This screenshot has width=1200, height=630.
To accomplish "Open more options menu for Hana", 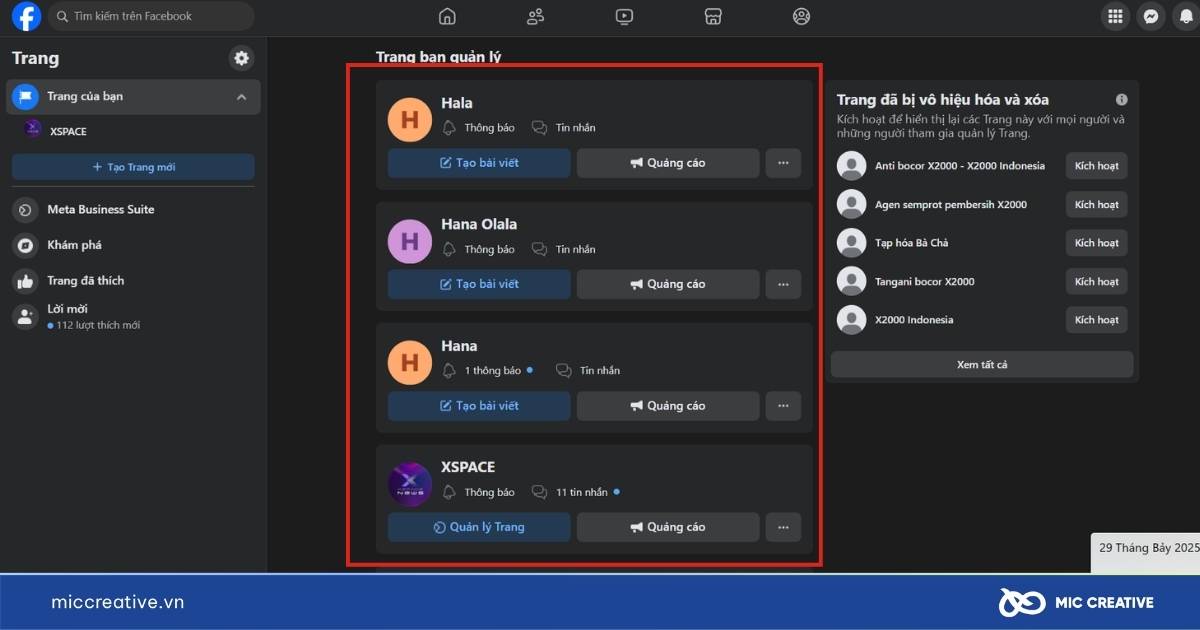I will (783, 406).
